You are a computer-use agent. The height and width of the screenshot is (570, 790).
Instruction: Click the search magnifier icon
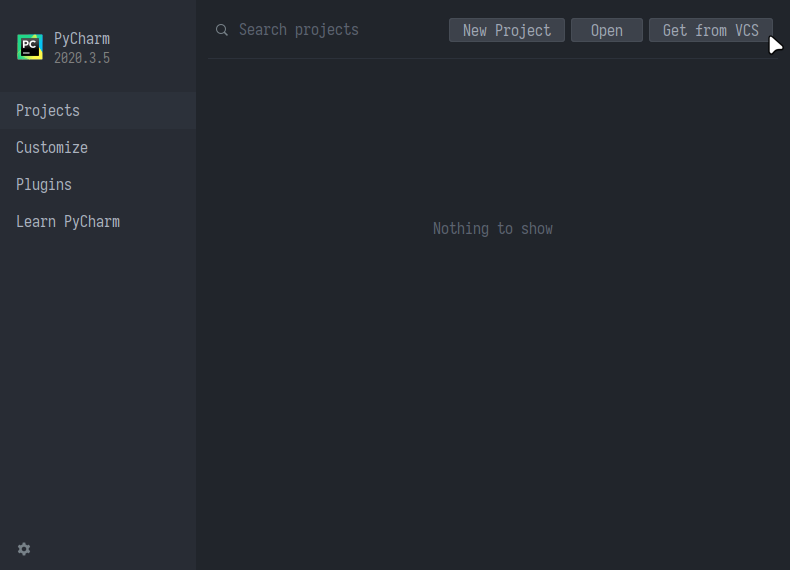click(222, 30)
